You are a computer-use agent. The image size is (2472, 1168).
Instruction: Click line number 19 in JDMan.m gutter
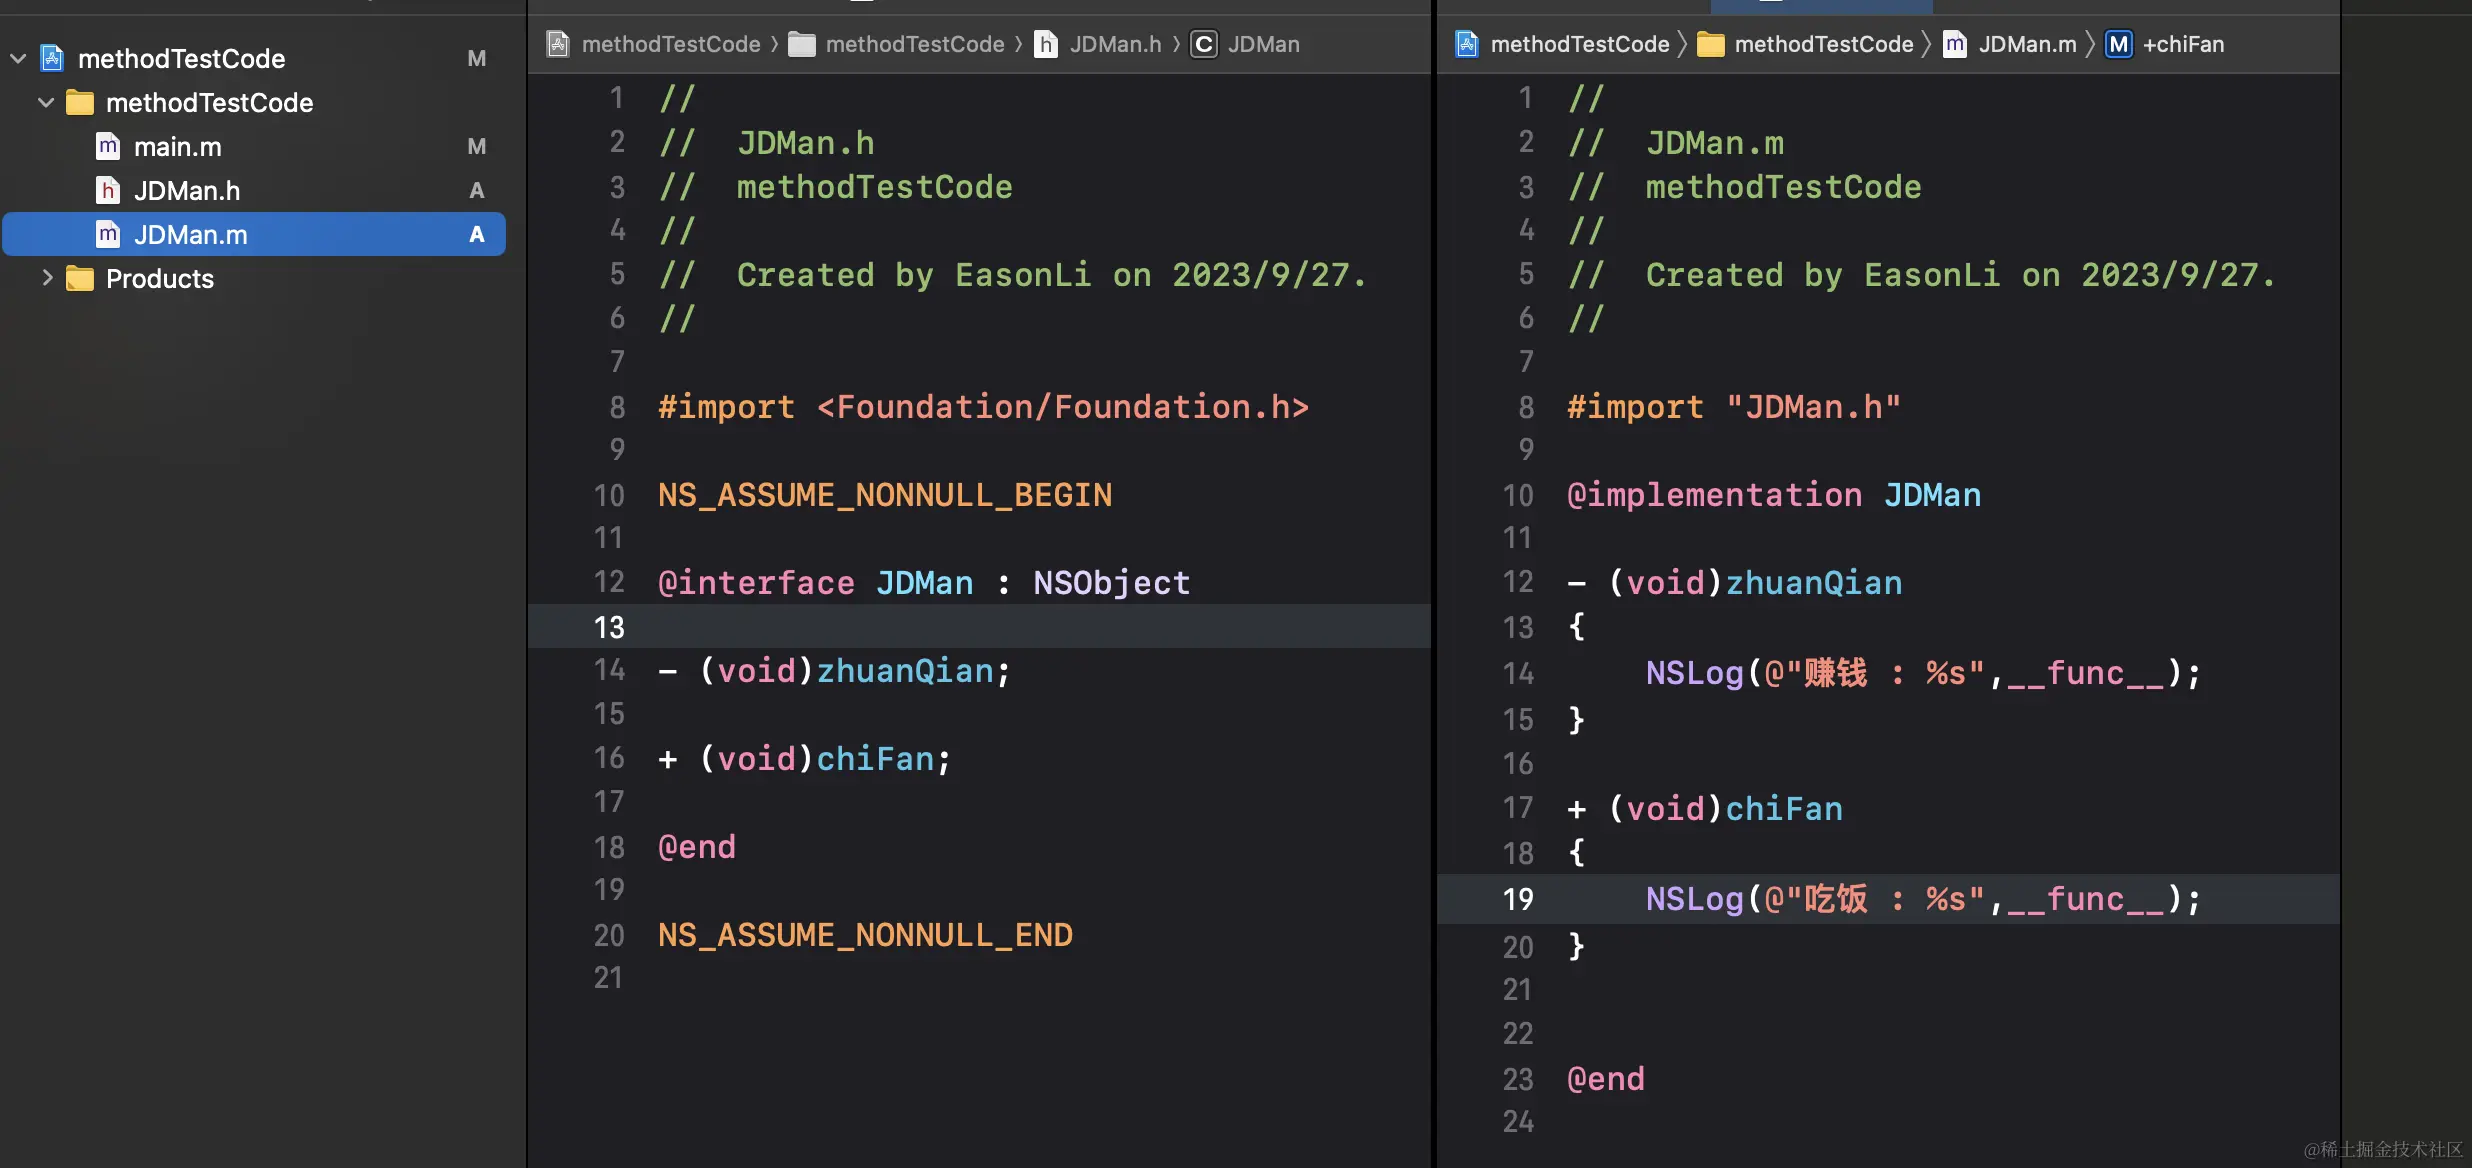point(1518,899)
